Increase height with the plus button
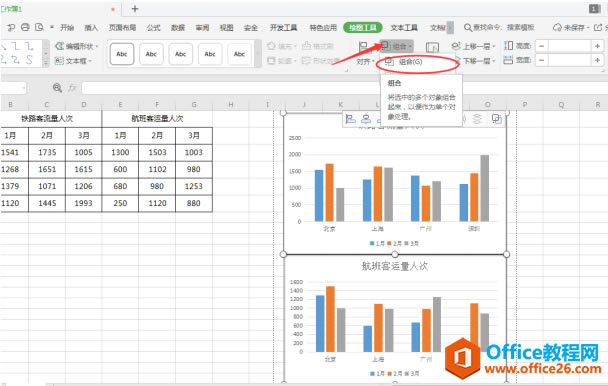The height and width of the screenshot is (386, 608). coord(597,46)
